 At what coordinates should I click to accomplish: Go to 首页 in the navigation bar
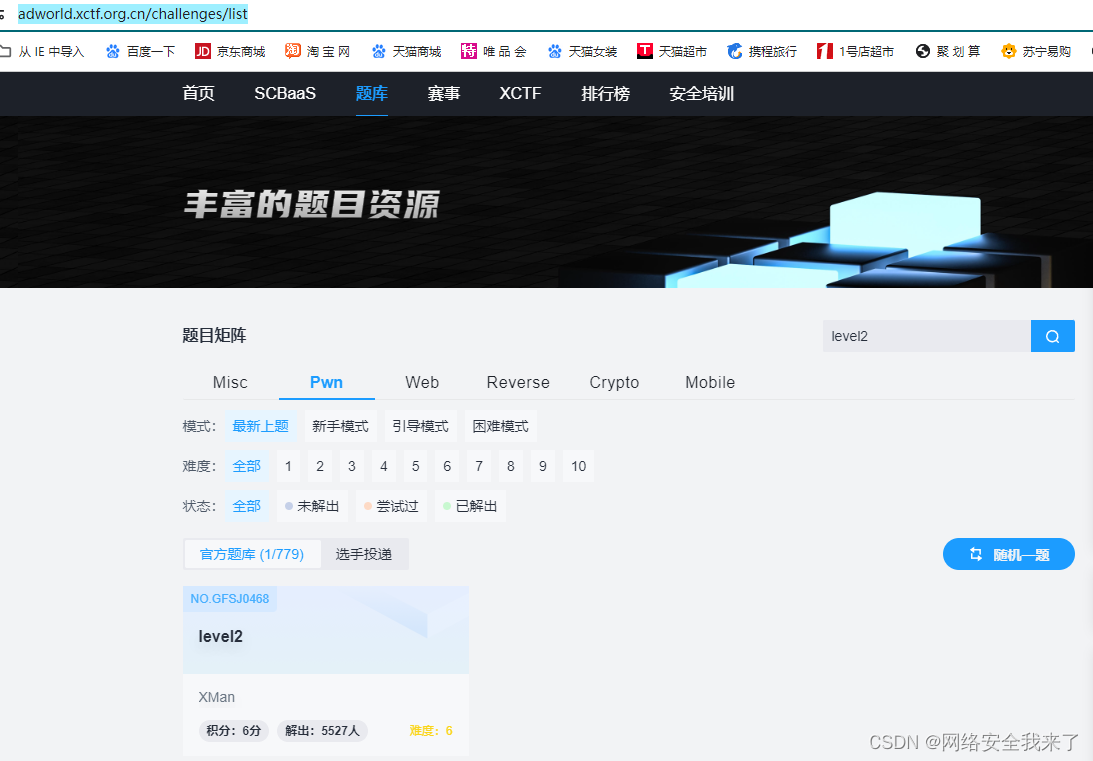(199, 93)
